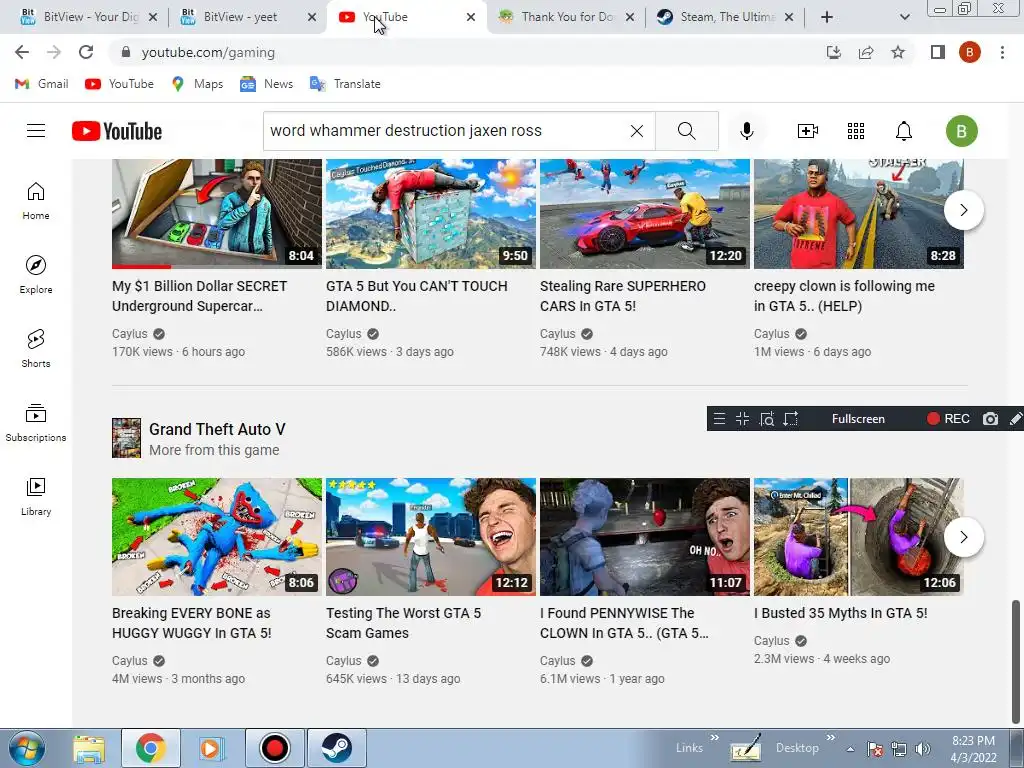Open Windows Explorer from the taskbar

coord(89,748)
